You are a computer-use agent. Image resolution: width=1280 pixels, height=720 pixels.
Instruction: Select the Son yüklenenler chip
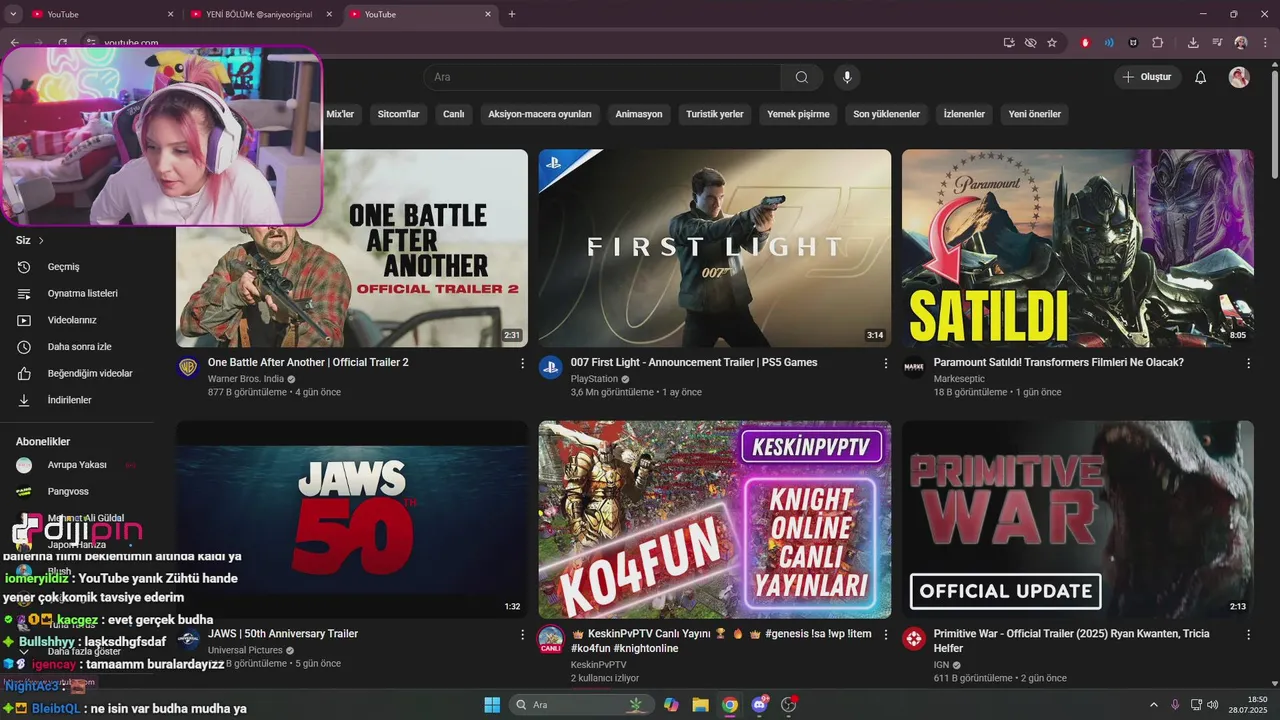[x=886, y=114]
